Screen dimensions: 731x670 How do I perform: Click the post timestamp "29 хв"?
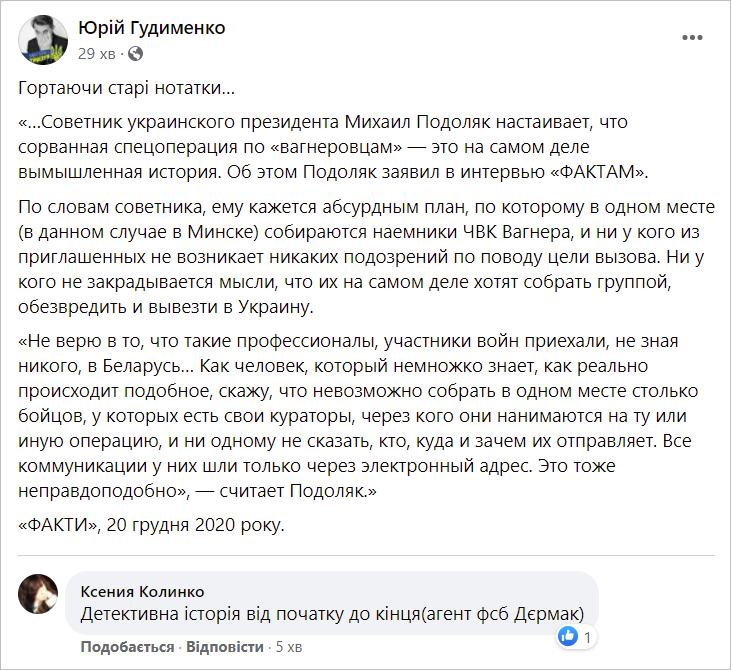(x=101, y=53)
